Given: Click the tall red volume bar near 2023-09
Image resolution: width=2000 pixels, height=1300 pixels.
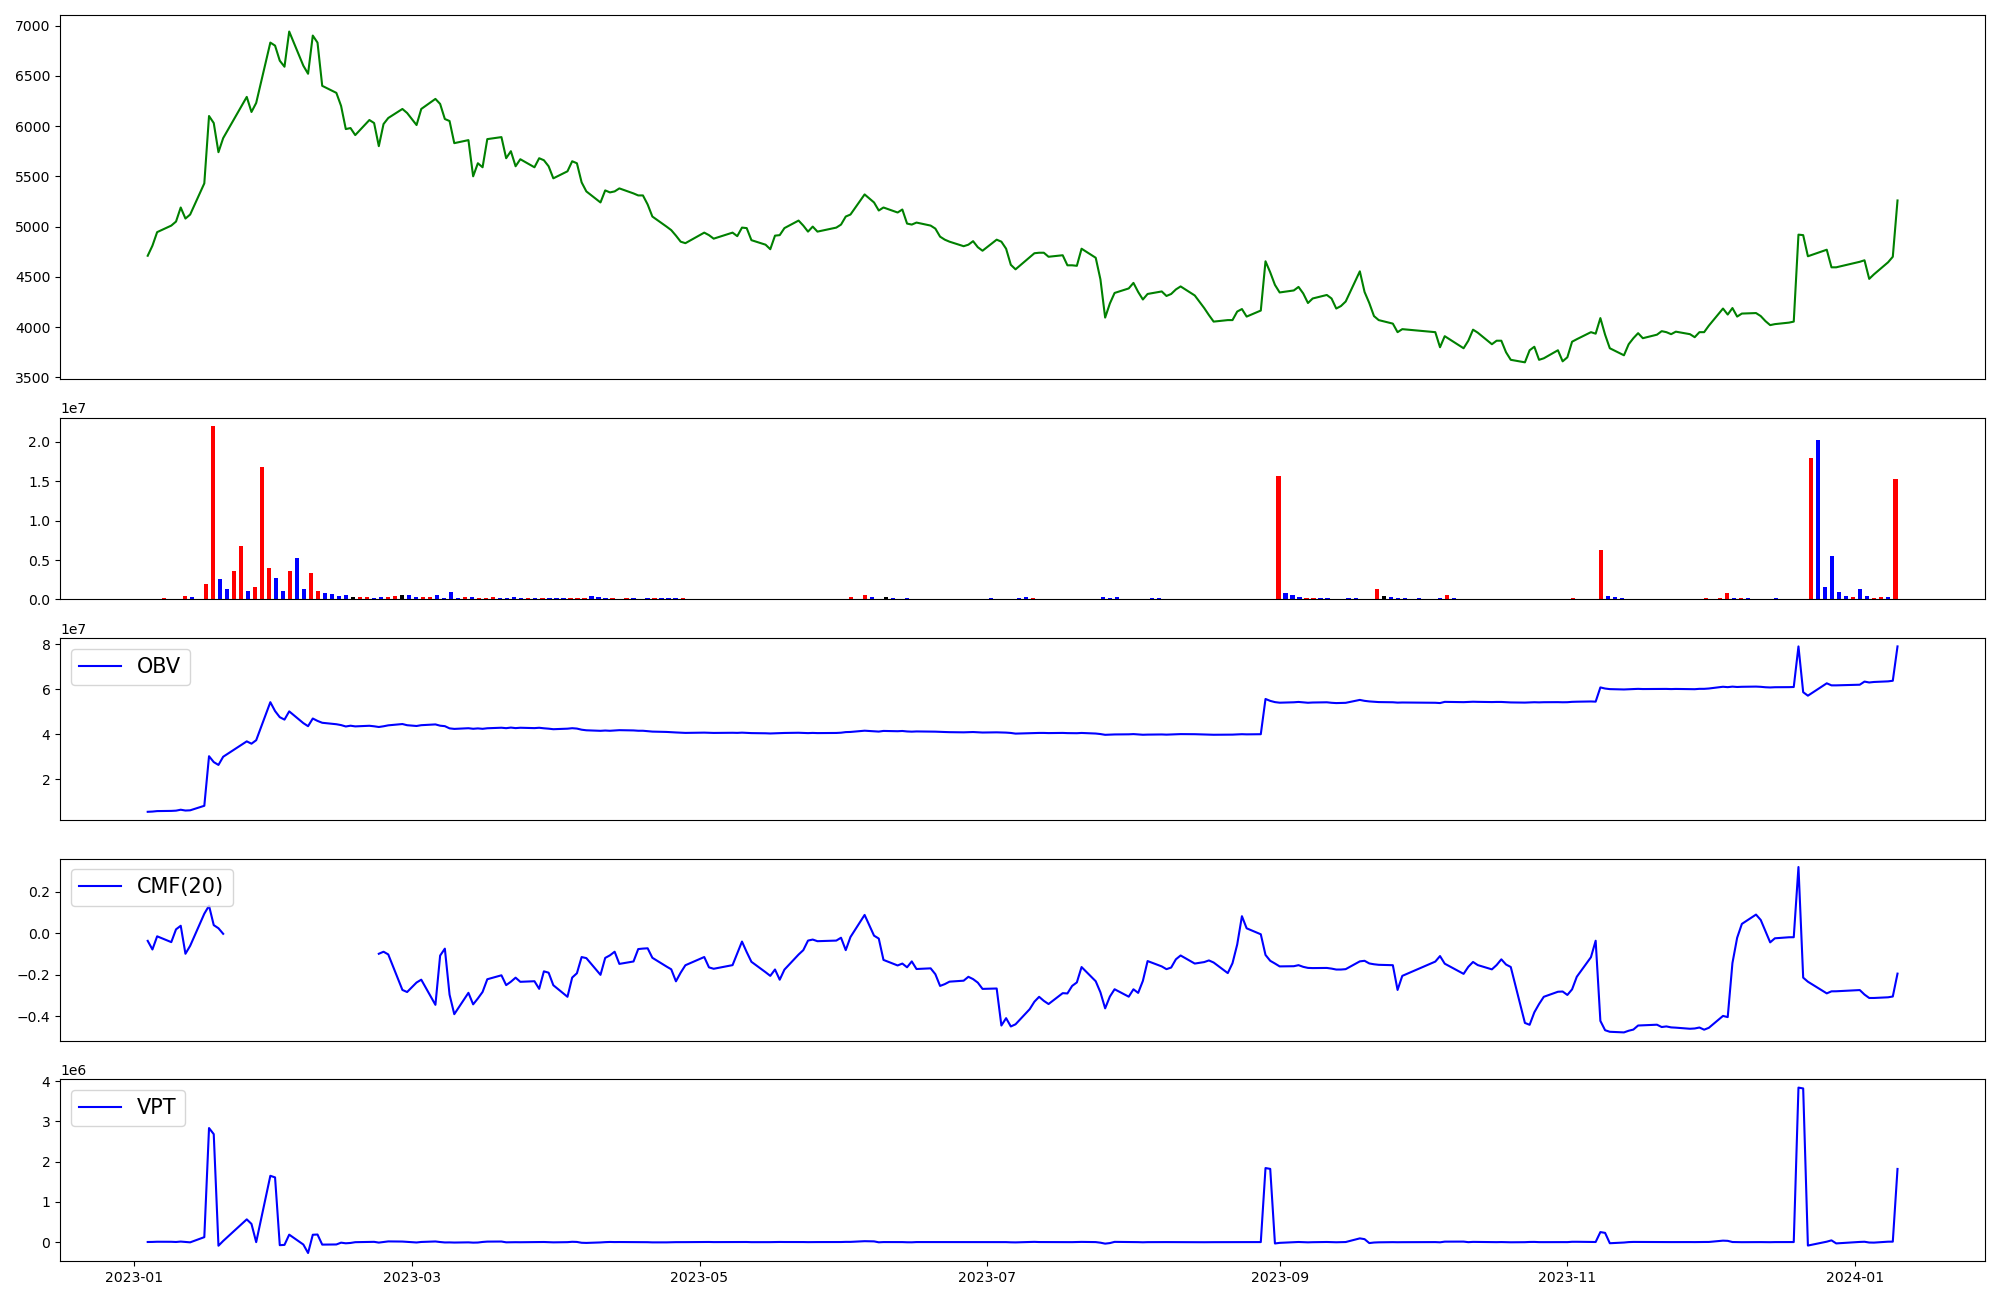Looking at the screenshot, I should pos(1278,538).
